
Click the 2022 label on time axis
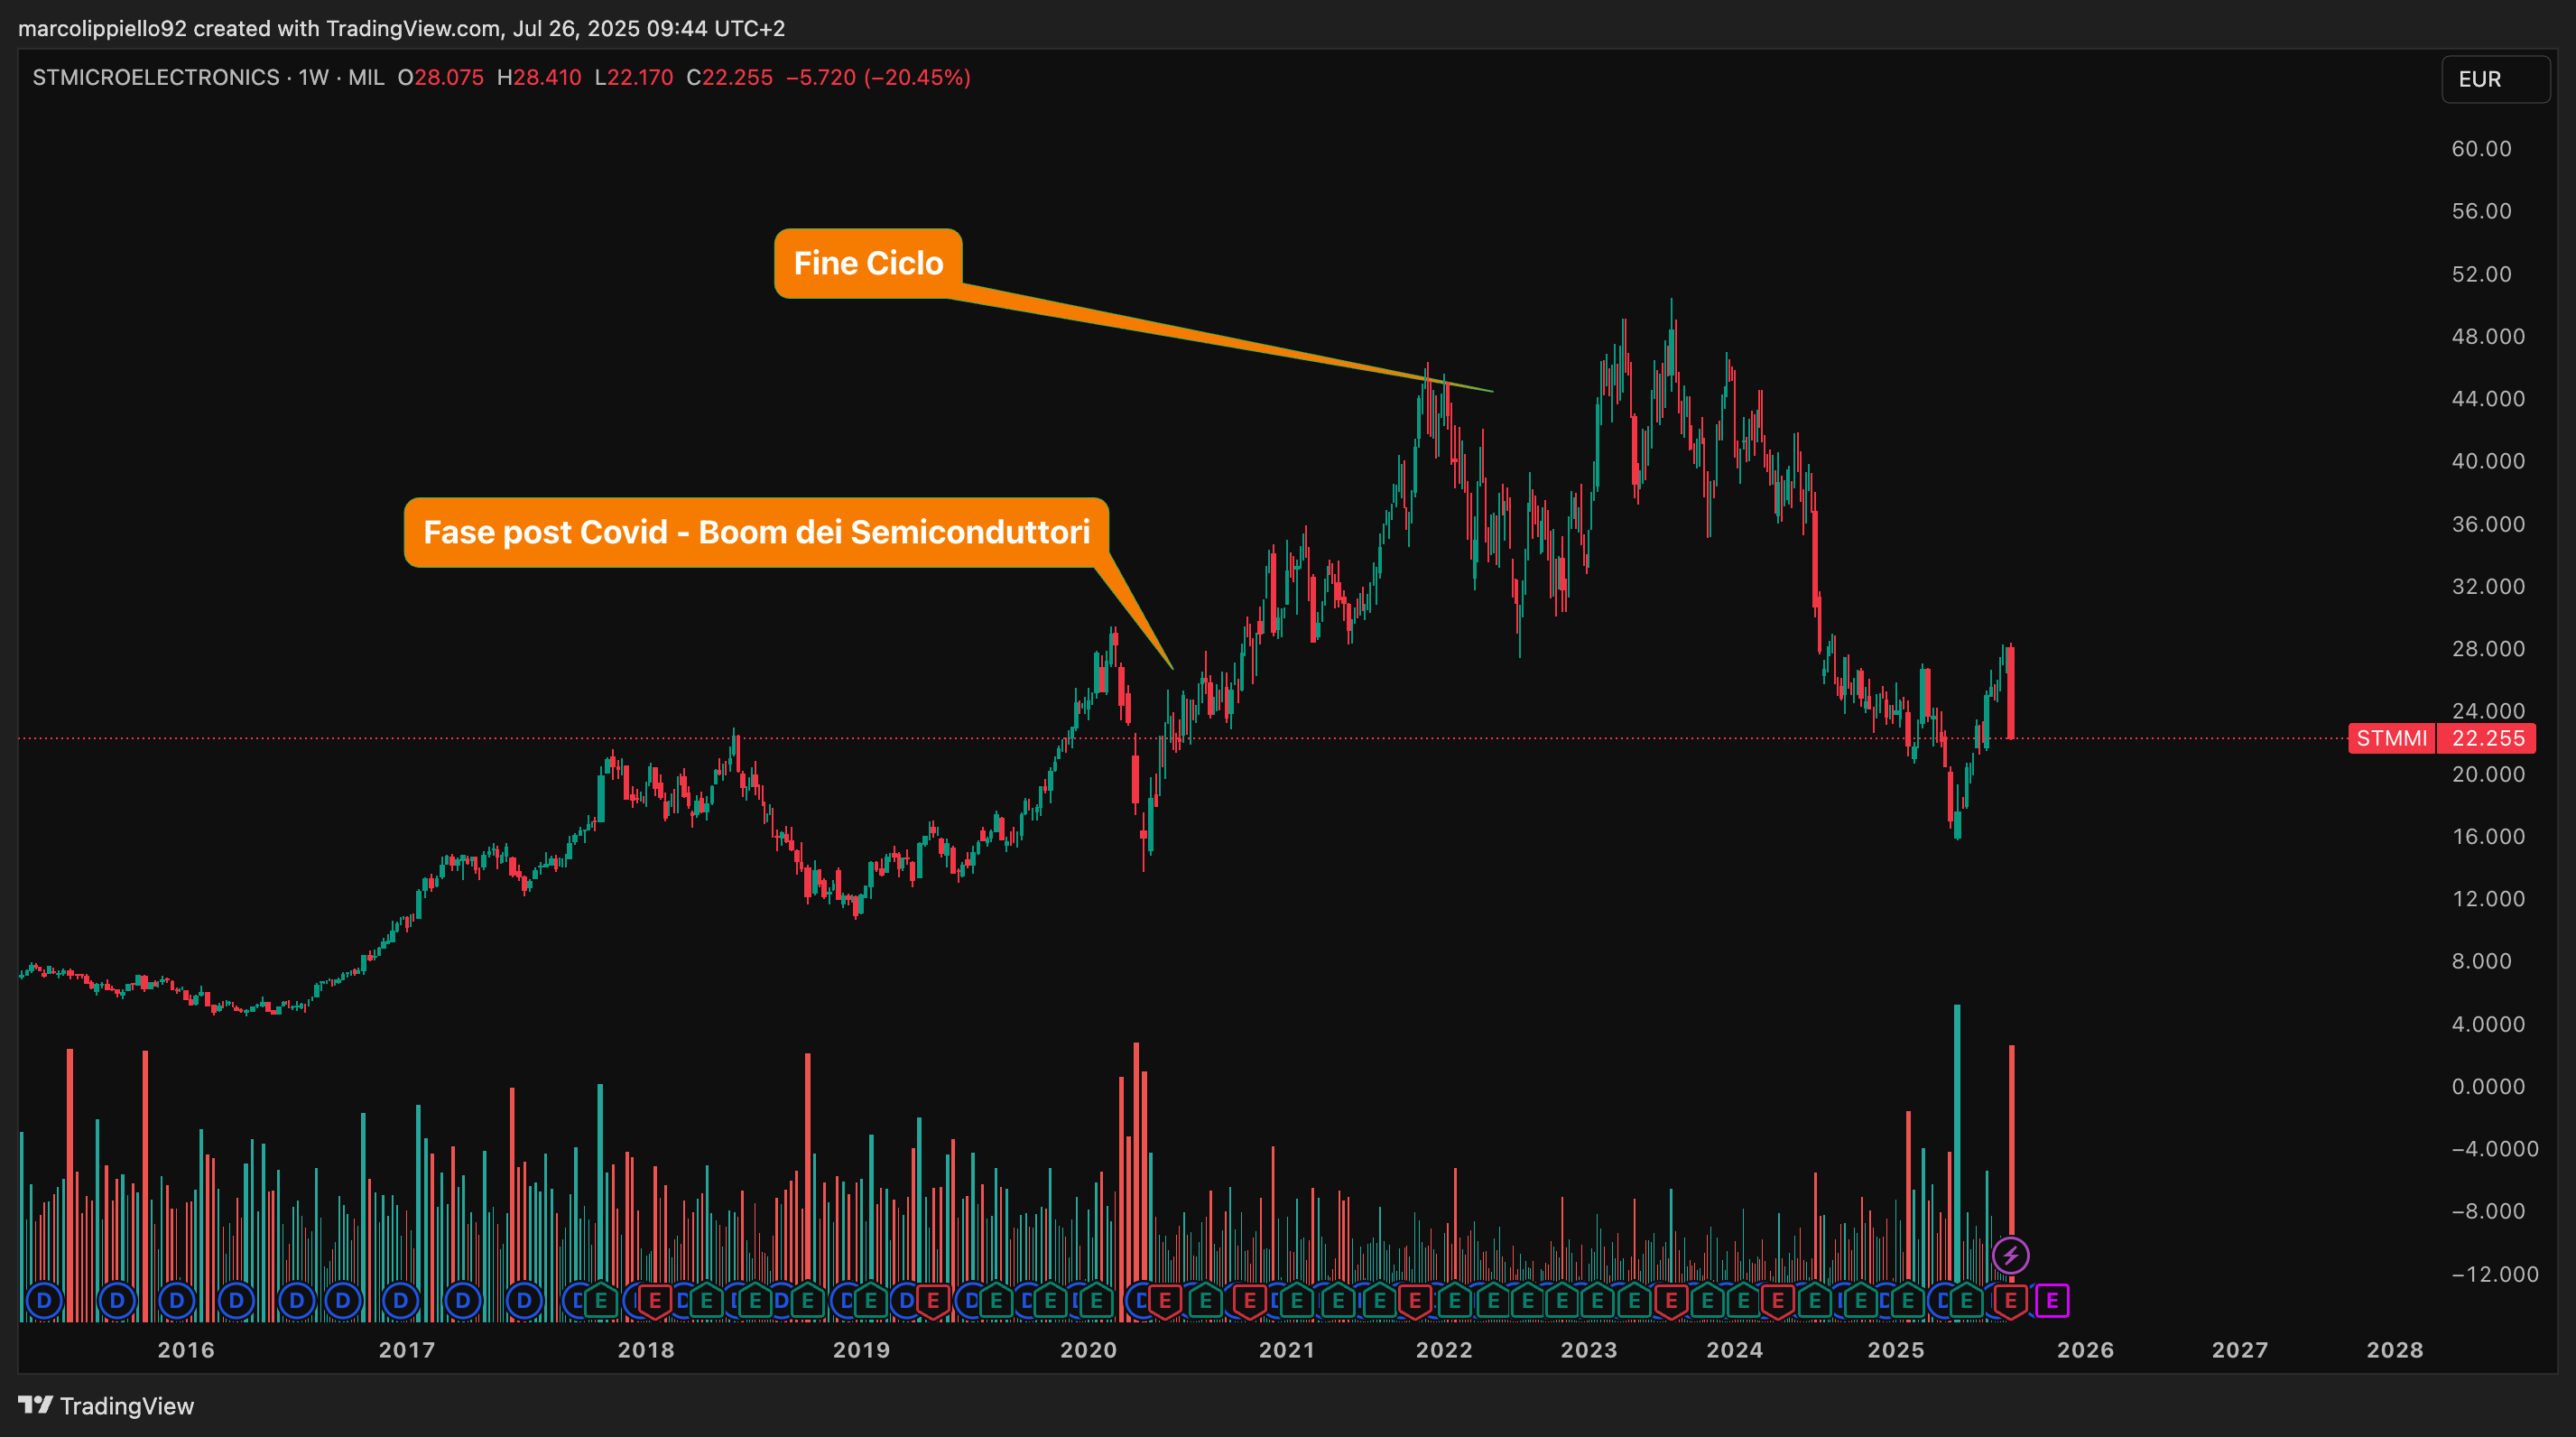(1443, 1349)
